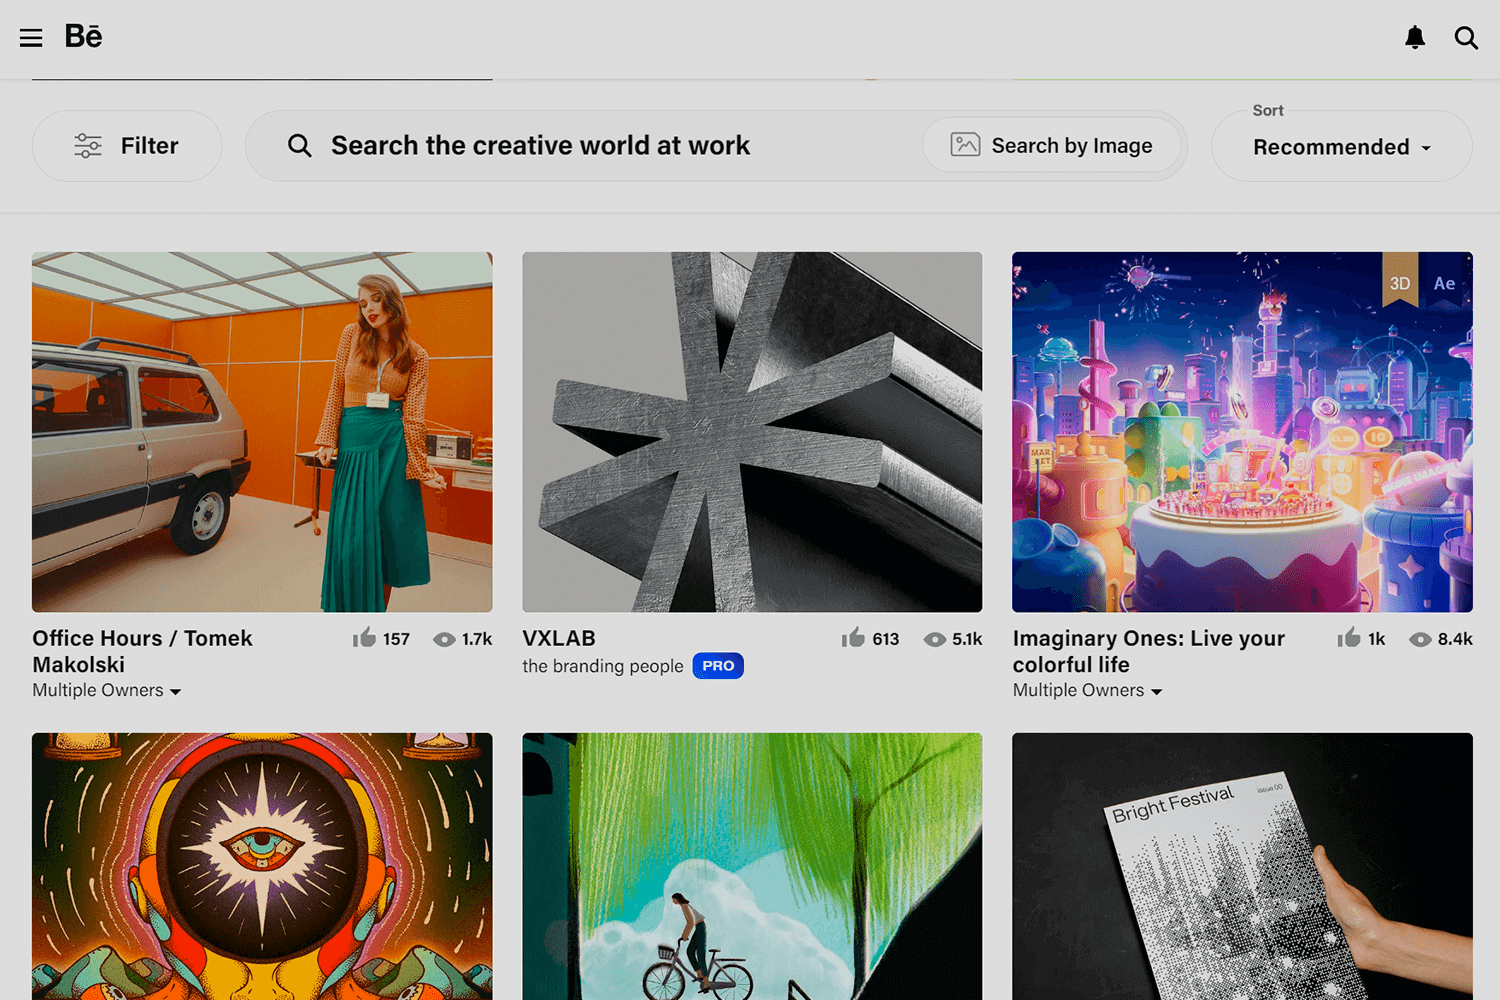
Task: Open the Recommended sort dropdown
Action: pyautogui.click(x=1341, y=147)
